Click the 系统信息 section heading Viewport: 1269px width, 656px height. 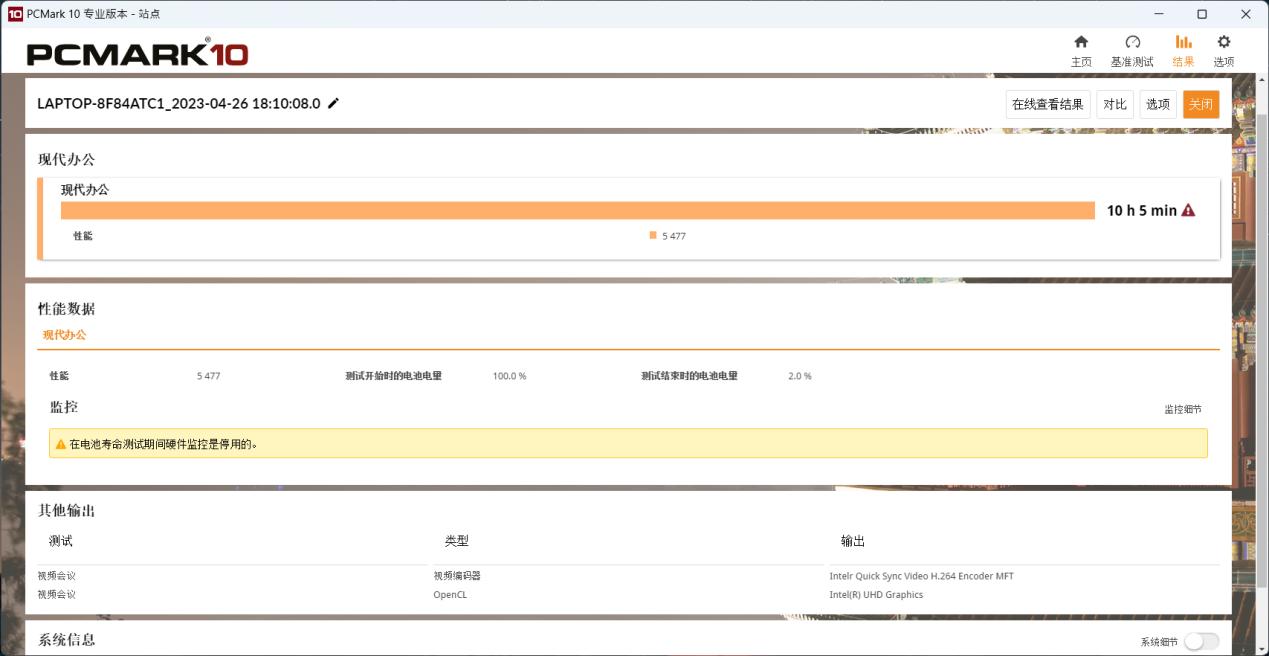click(x=67, y=640)
